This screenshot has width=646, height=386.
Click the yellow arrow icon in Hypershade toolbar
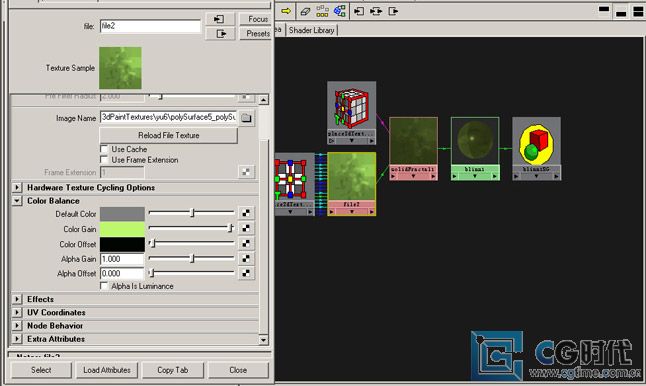[x=286, y=11]
